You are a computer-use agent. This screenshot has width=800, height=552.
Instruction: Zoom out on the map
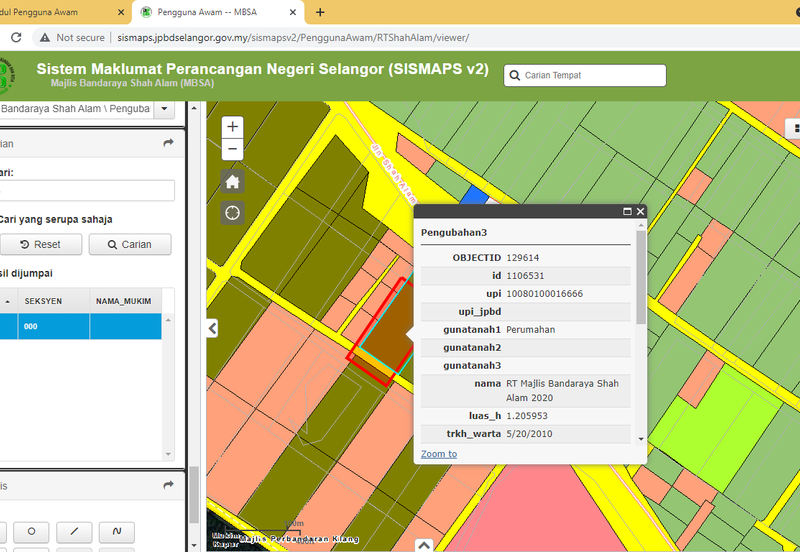(x=233, y=149)
